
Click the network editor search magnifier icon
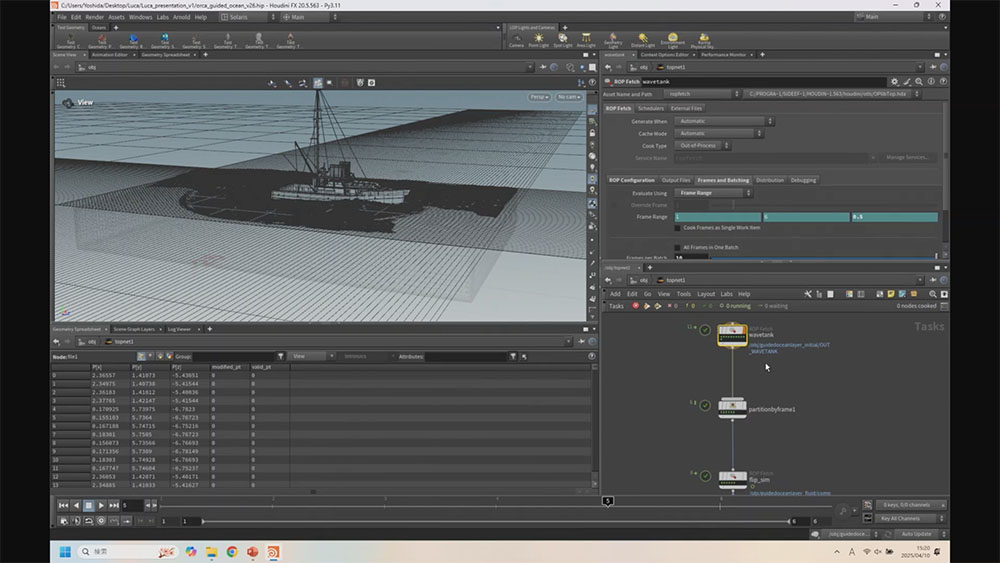point(933,294)
